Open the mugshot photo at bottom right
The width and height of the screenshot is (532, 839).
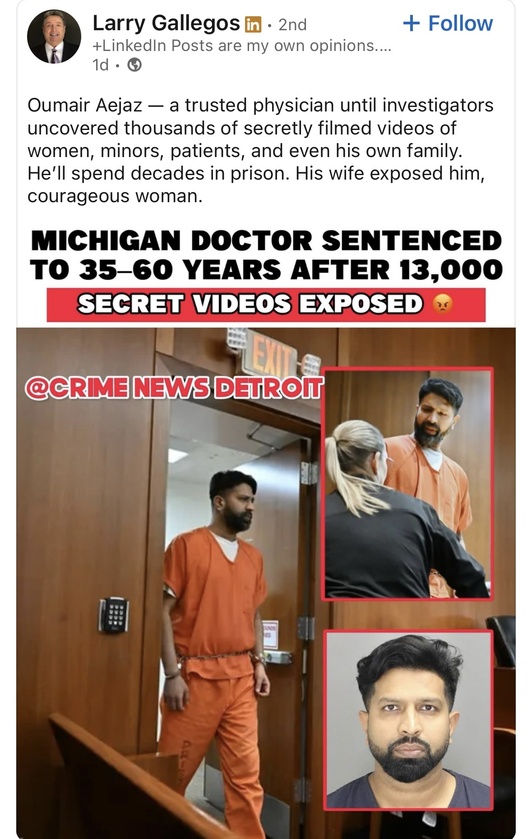[409, 720]
